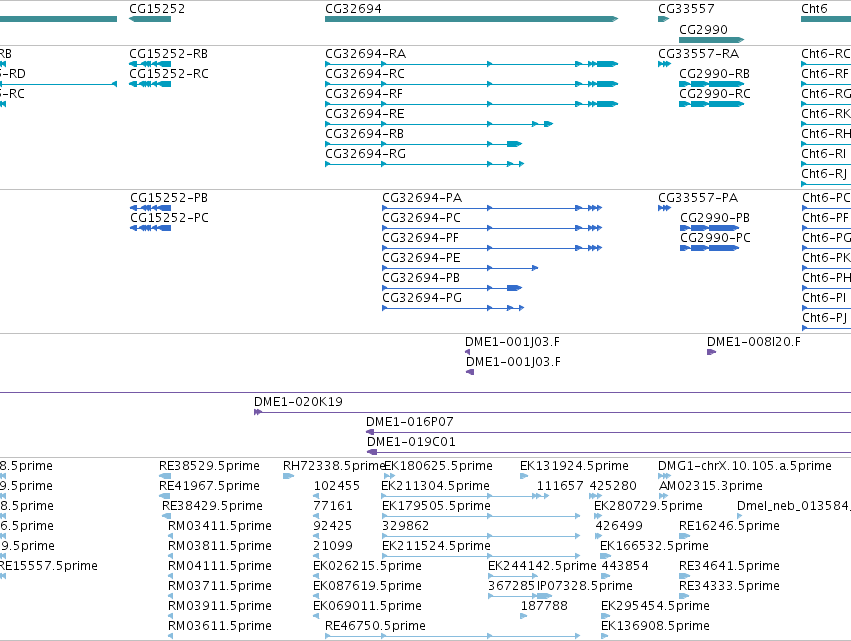This screenshot has width=851, height=641.
Task: Select protein CG32694-PB
Action: tap(421, 278)
